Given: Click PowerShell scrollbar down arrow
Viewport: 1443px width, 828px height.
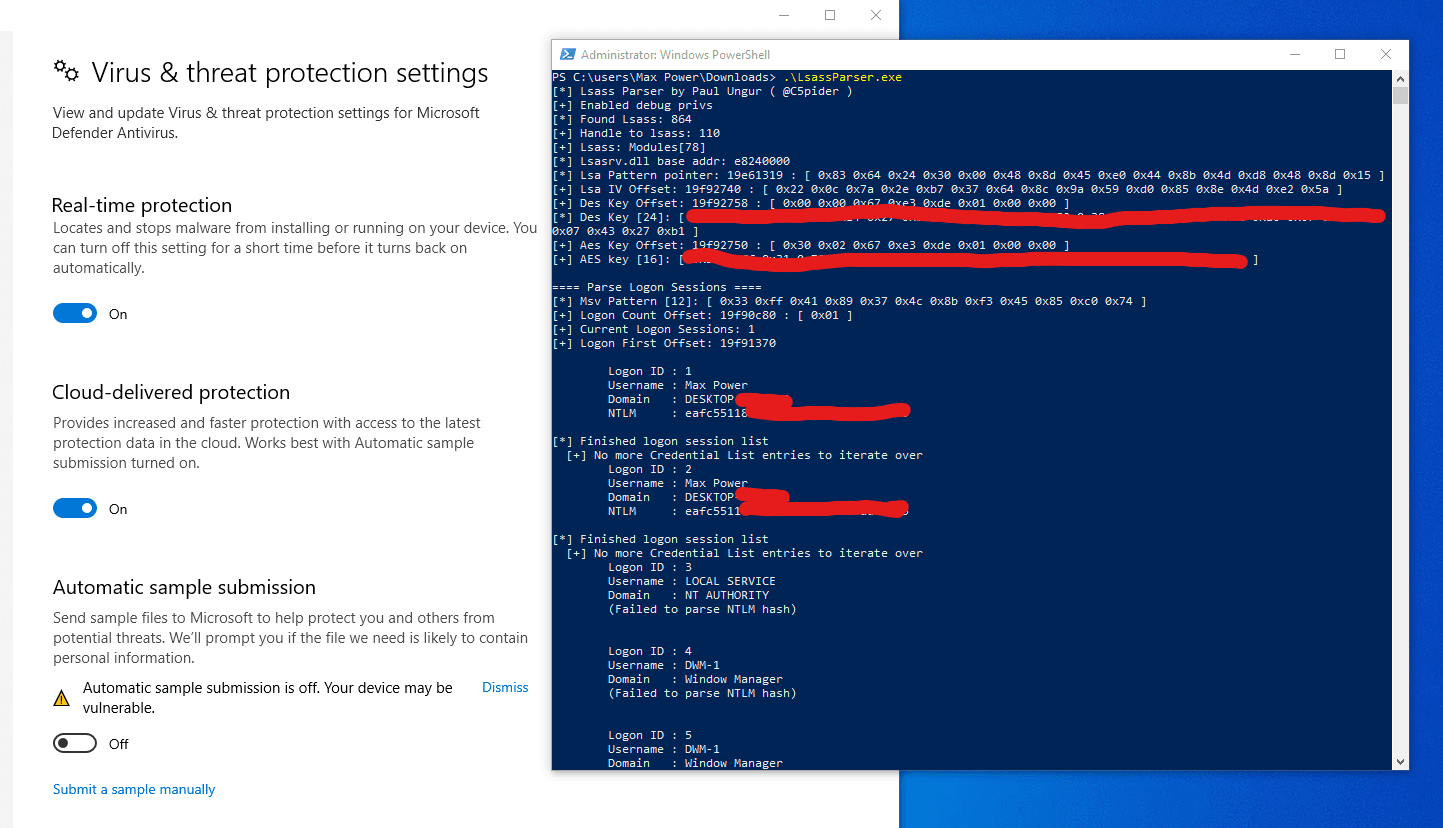Looking at the screenshot, I should click(x=1400, y=762).
